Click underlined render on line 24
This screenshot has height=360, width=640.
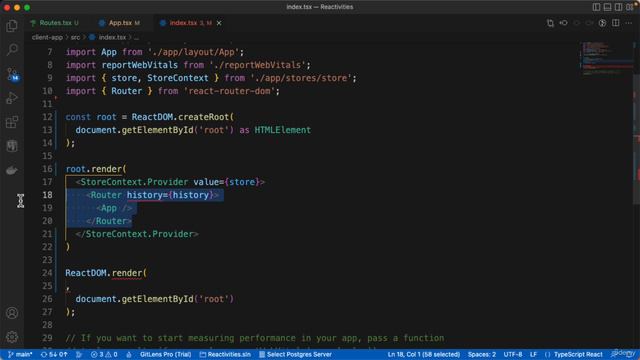(x=127, y=273)
